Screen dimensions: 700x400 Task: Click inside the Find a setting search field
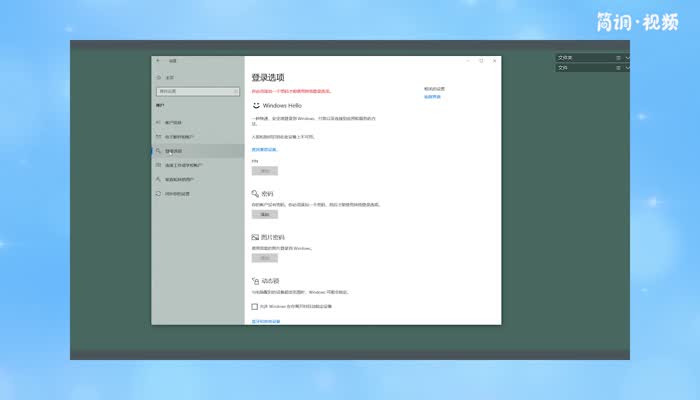pos(192,91)
